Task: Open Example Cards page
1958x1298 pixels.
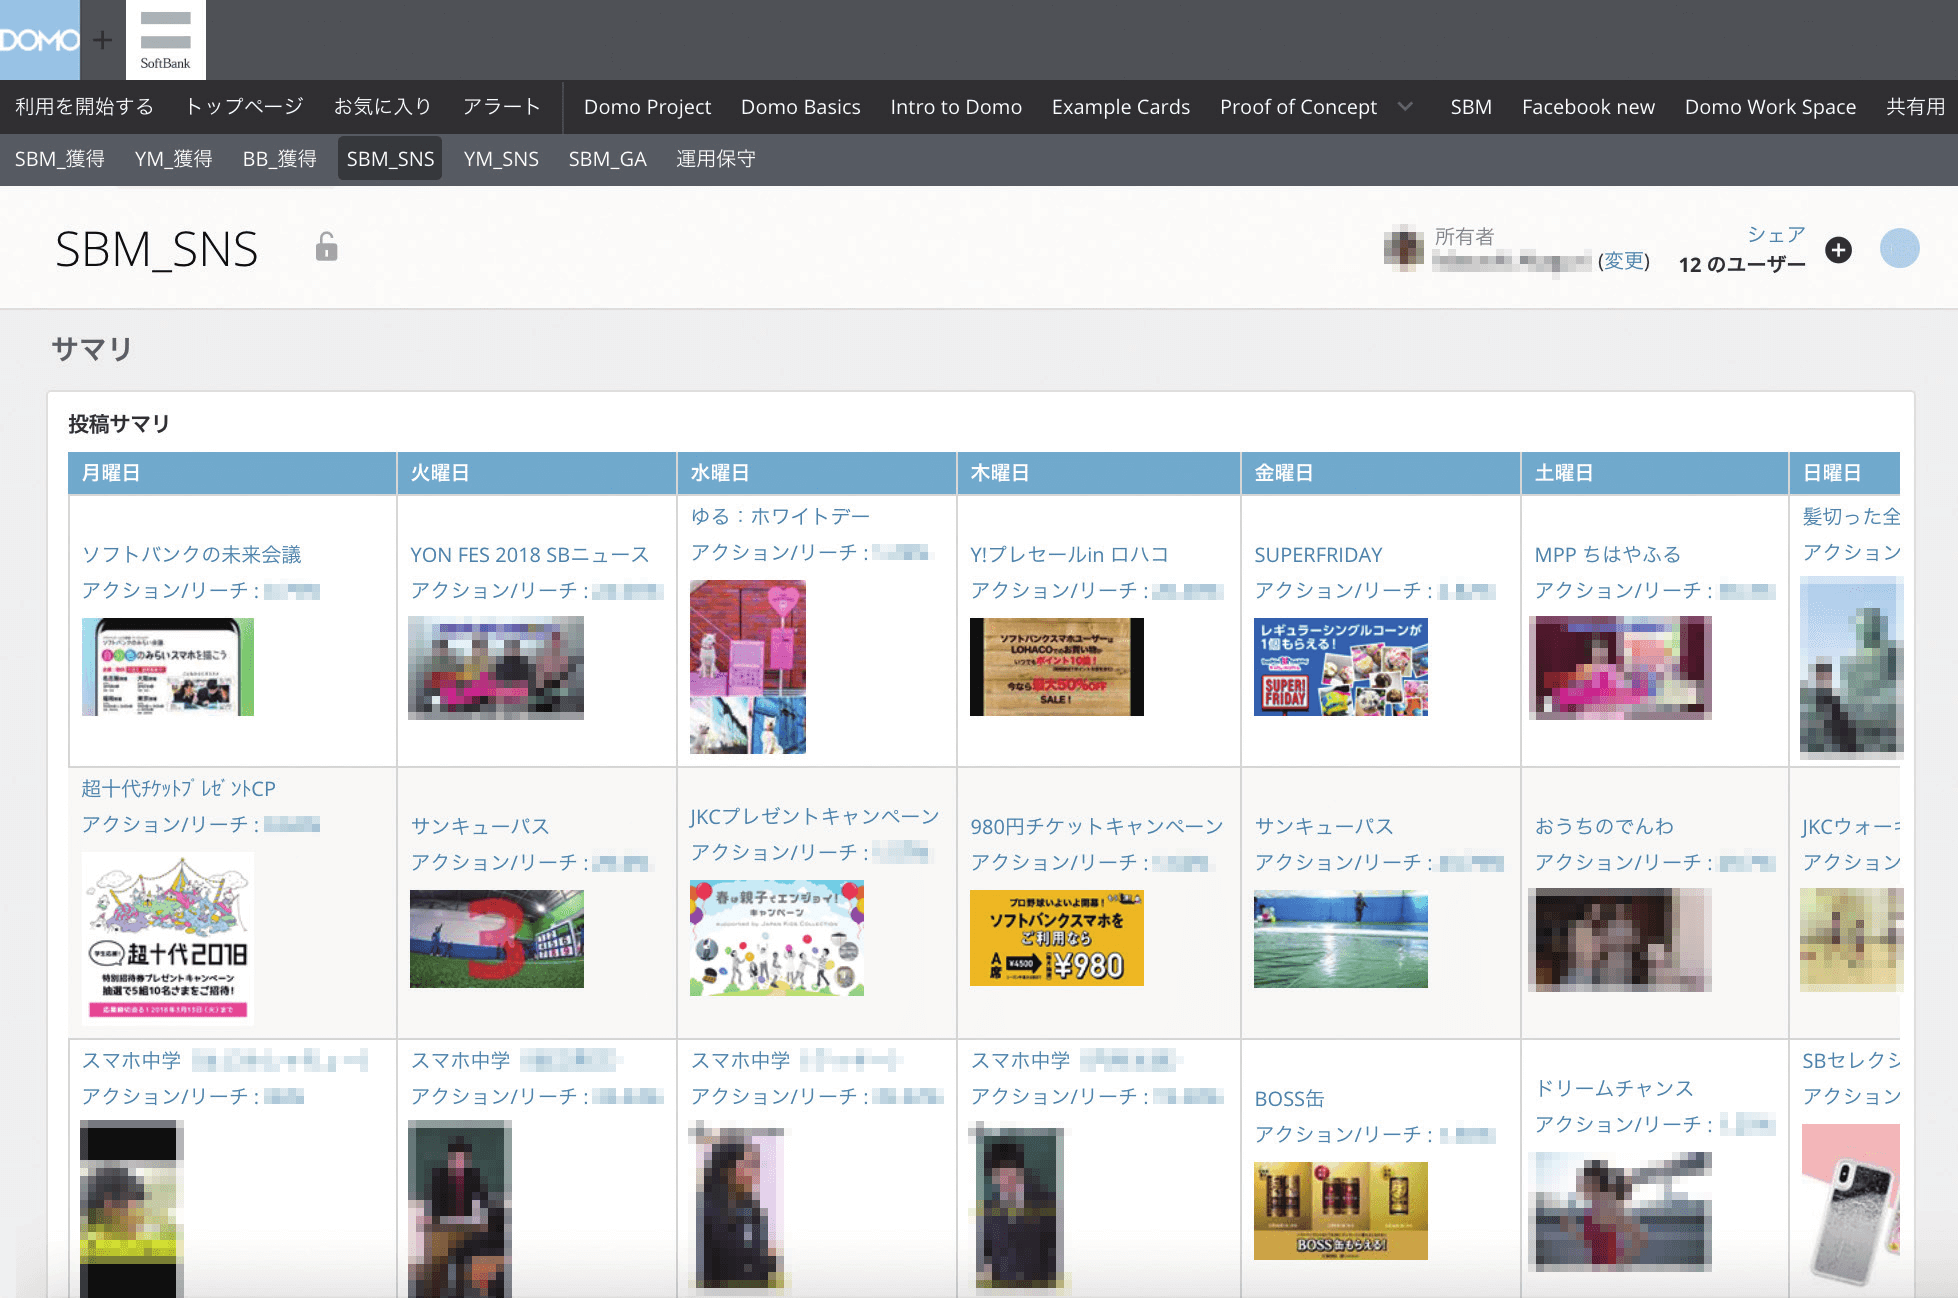Action: point(1121,106)
